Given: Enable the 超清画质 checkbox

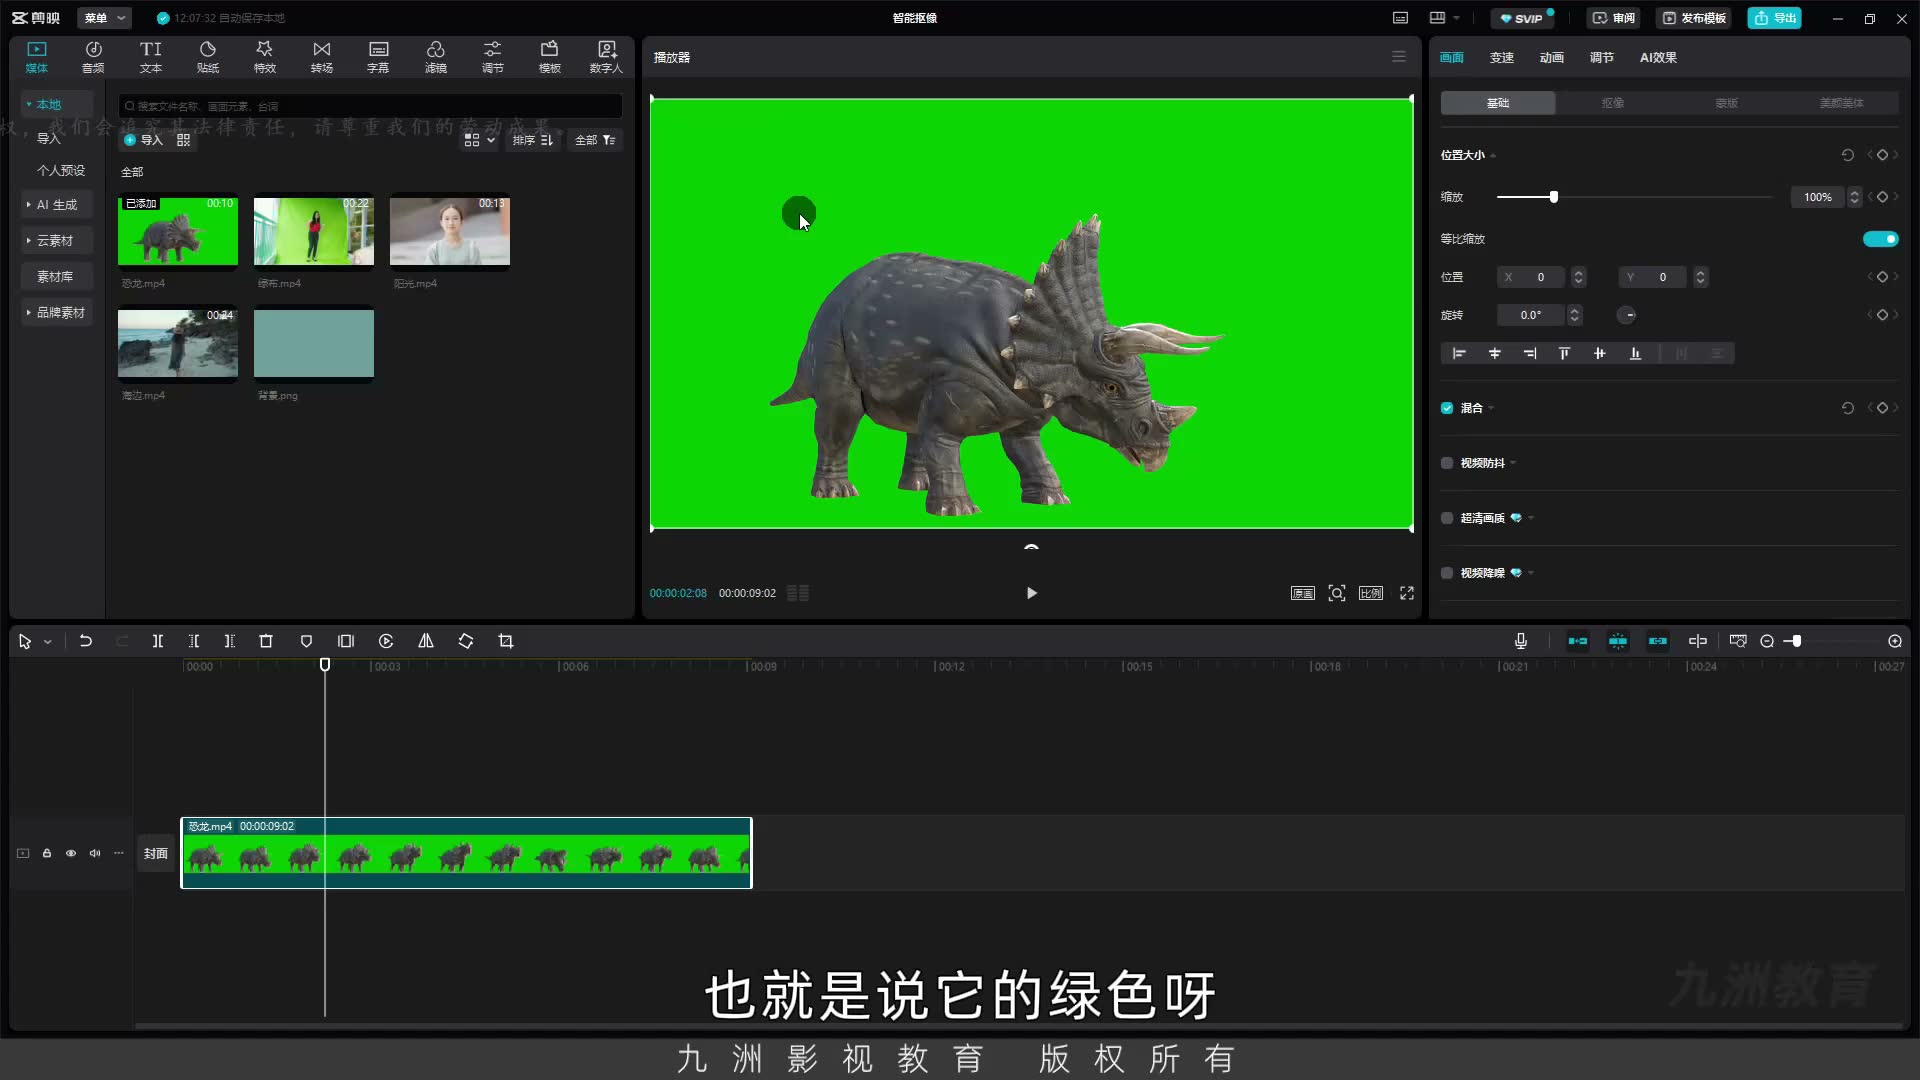Looking at the screenshot, I should (x=1447, y=518).
